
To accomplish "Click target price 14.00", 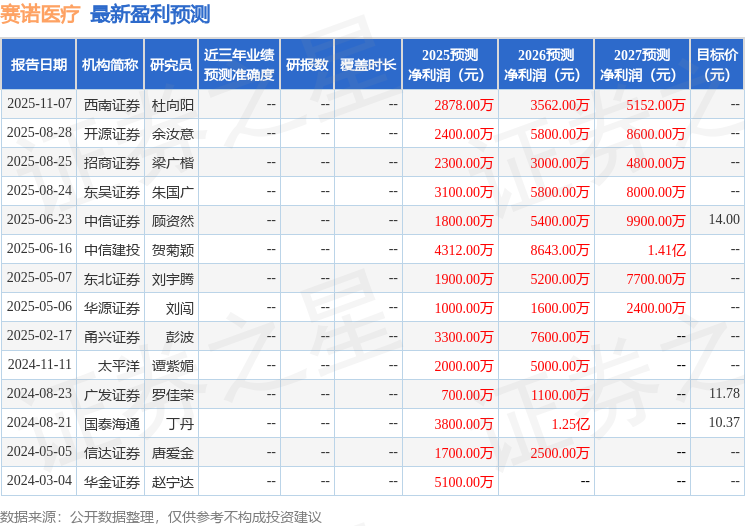I will (724, 219).
